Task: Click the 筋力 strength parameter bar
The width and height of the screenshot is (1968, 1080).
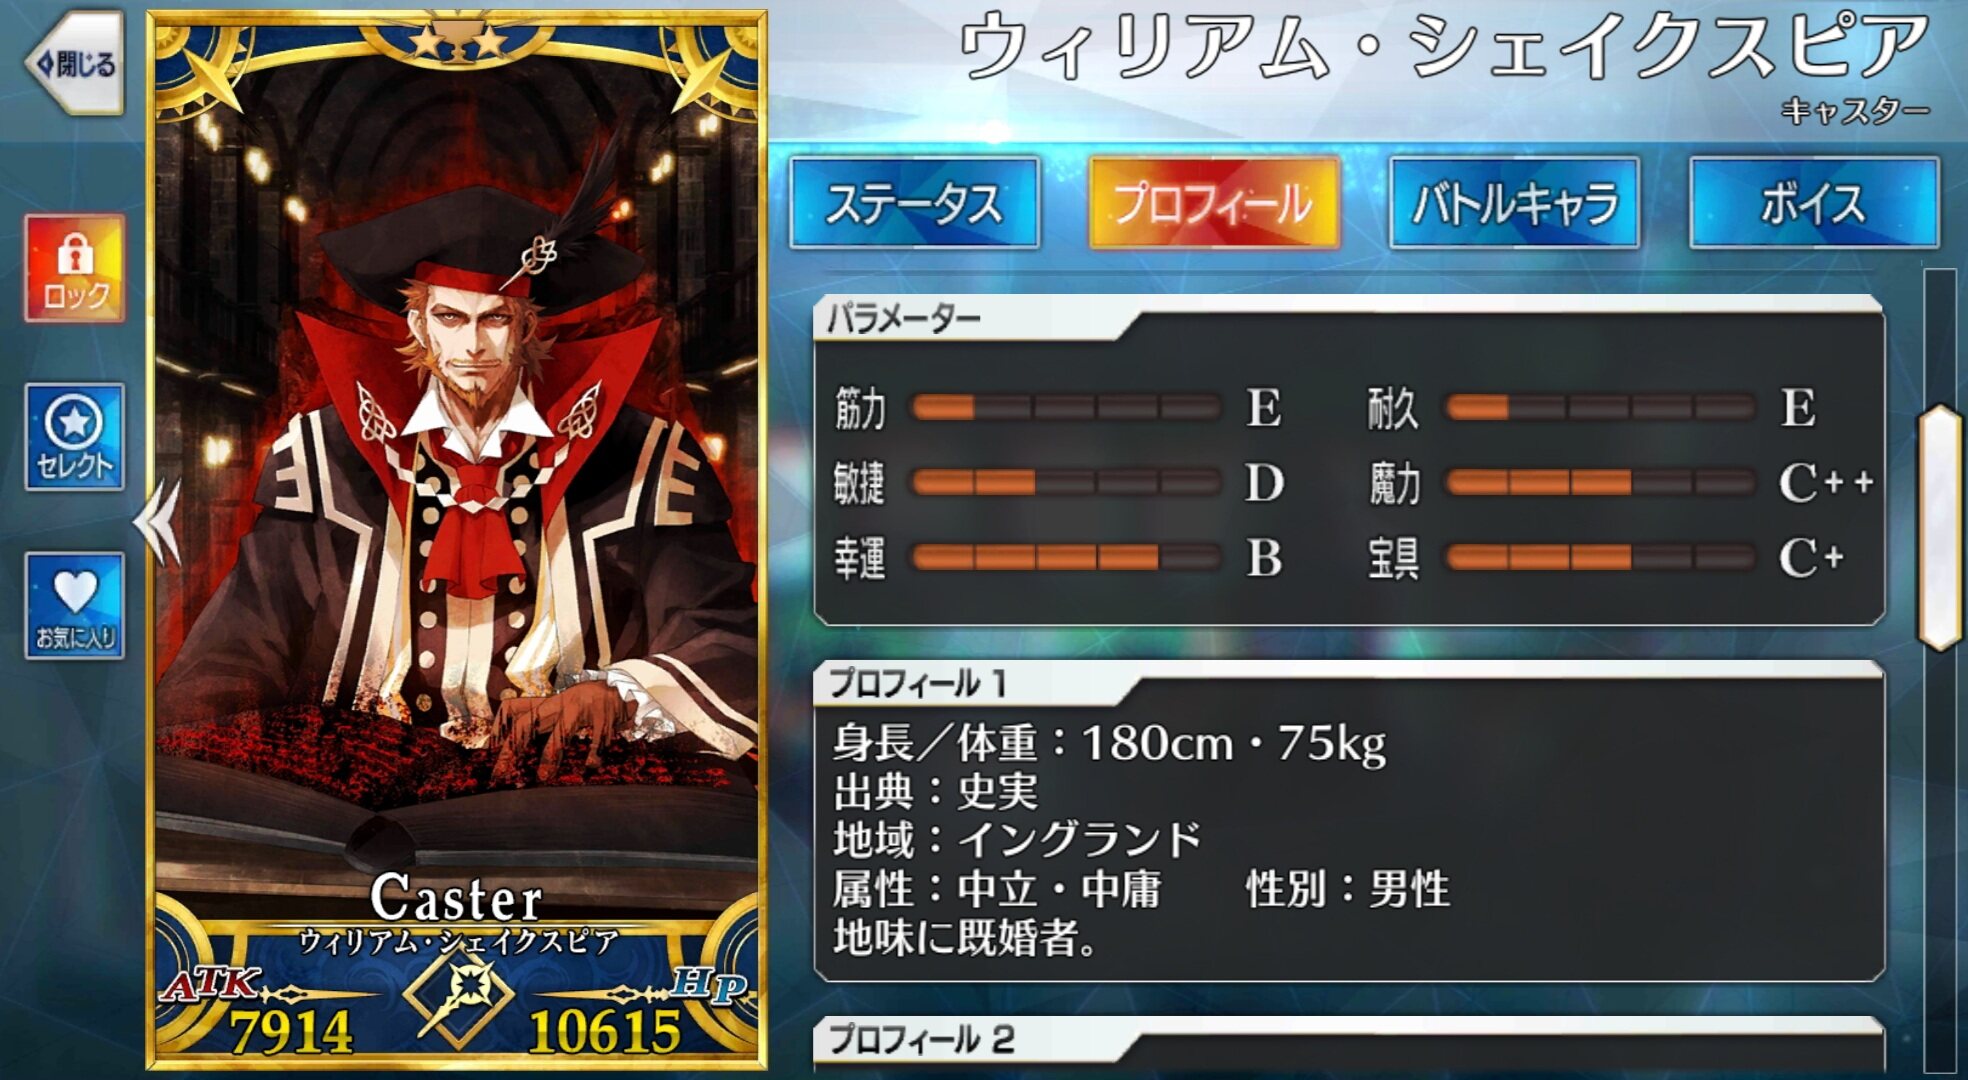Action: coord(1067,407)
